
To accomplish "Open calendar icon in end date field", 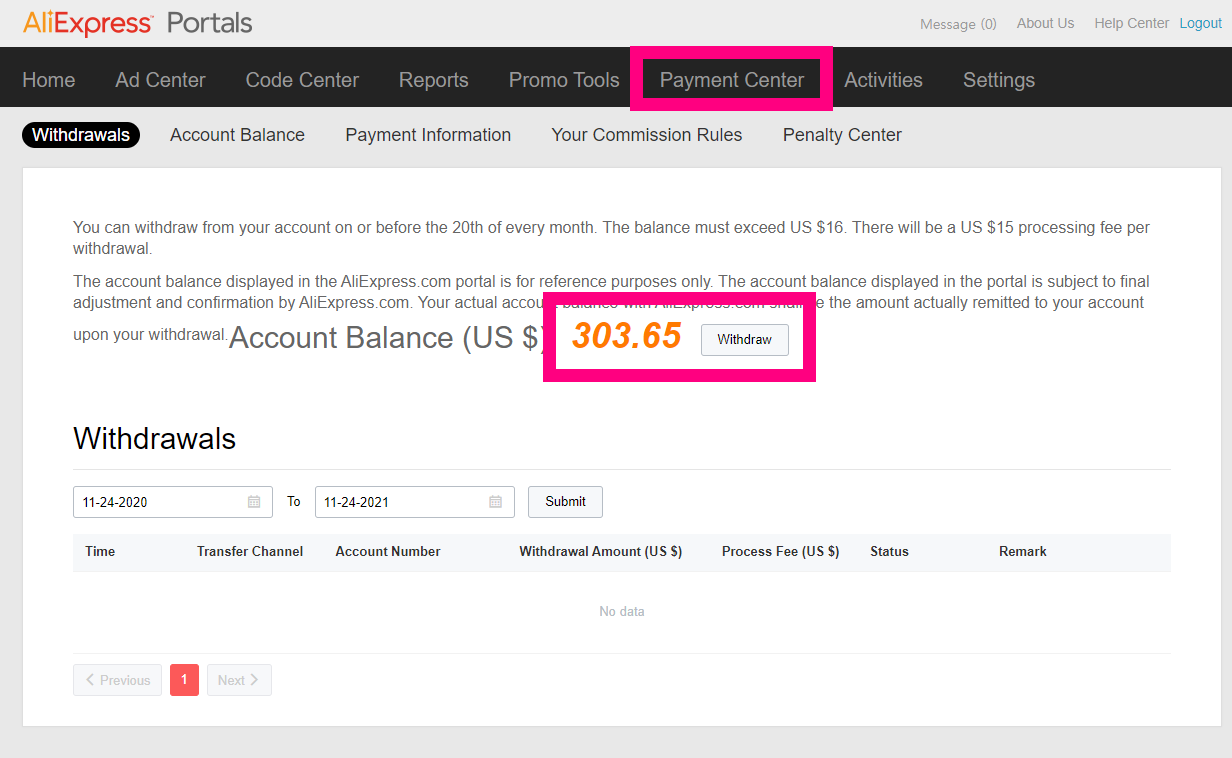I will coord(496,502).
